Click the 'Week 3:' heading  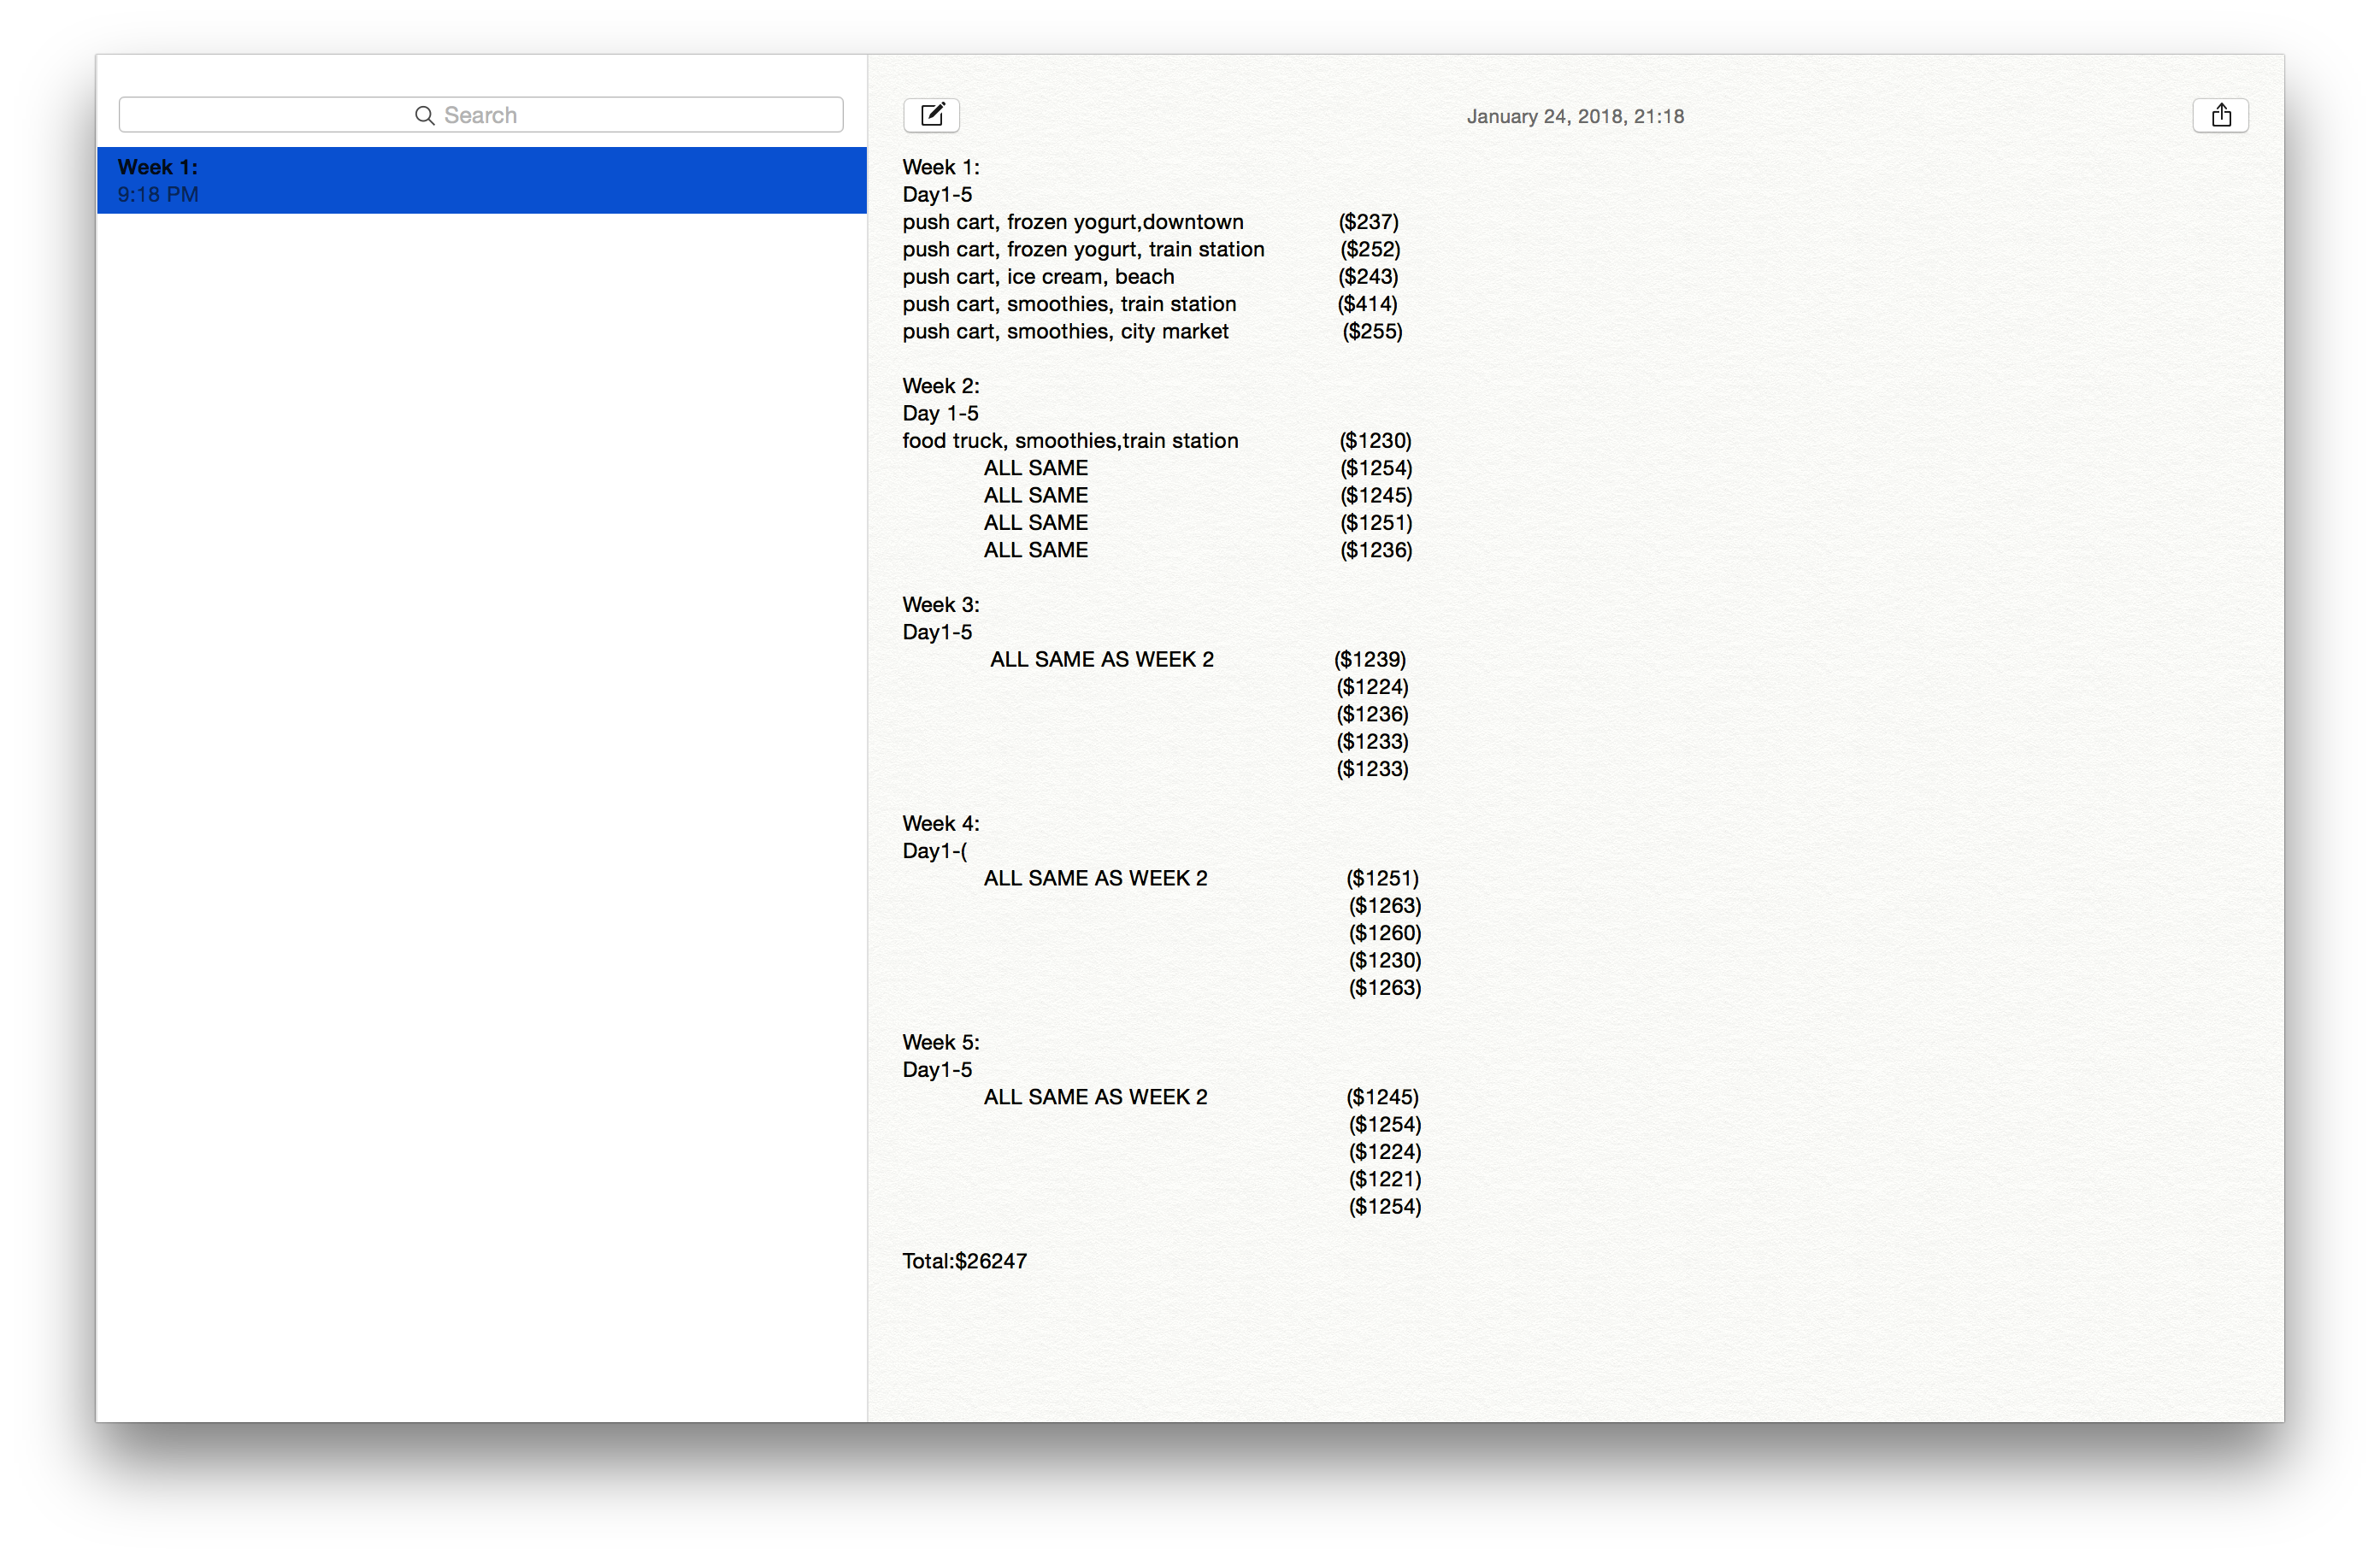pyautogui.click(x=941, y=605)
